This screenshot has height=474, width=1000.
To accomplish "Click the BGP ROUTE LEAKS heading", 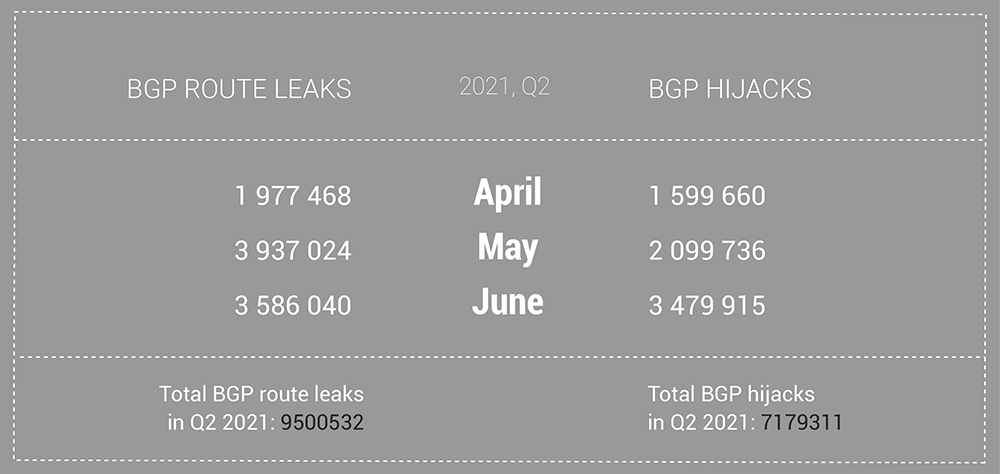I will 239,89.
